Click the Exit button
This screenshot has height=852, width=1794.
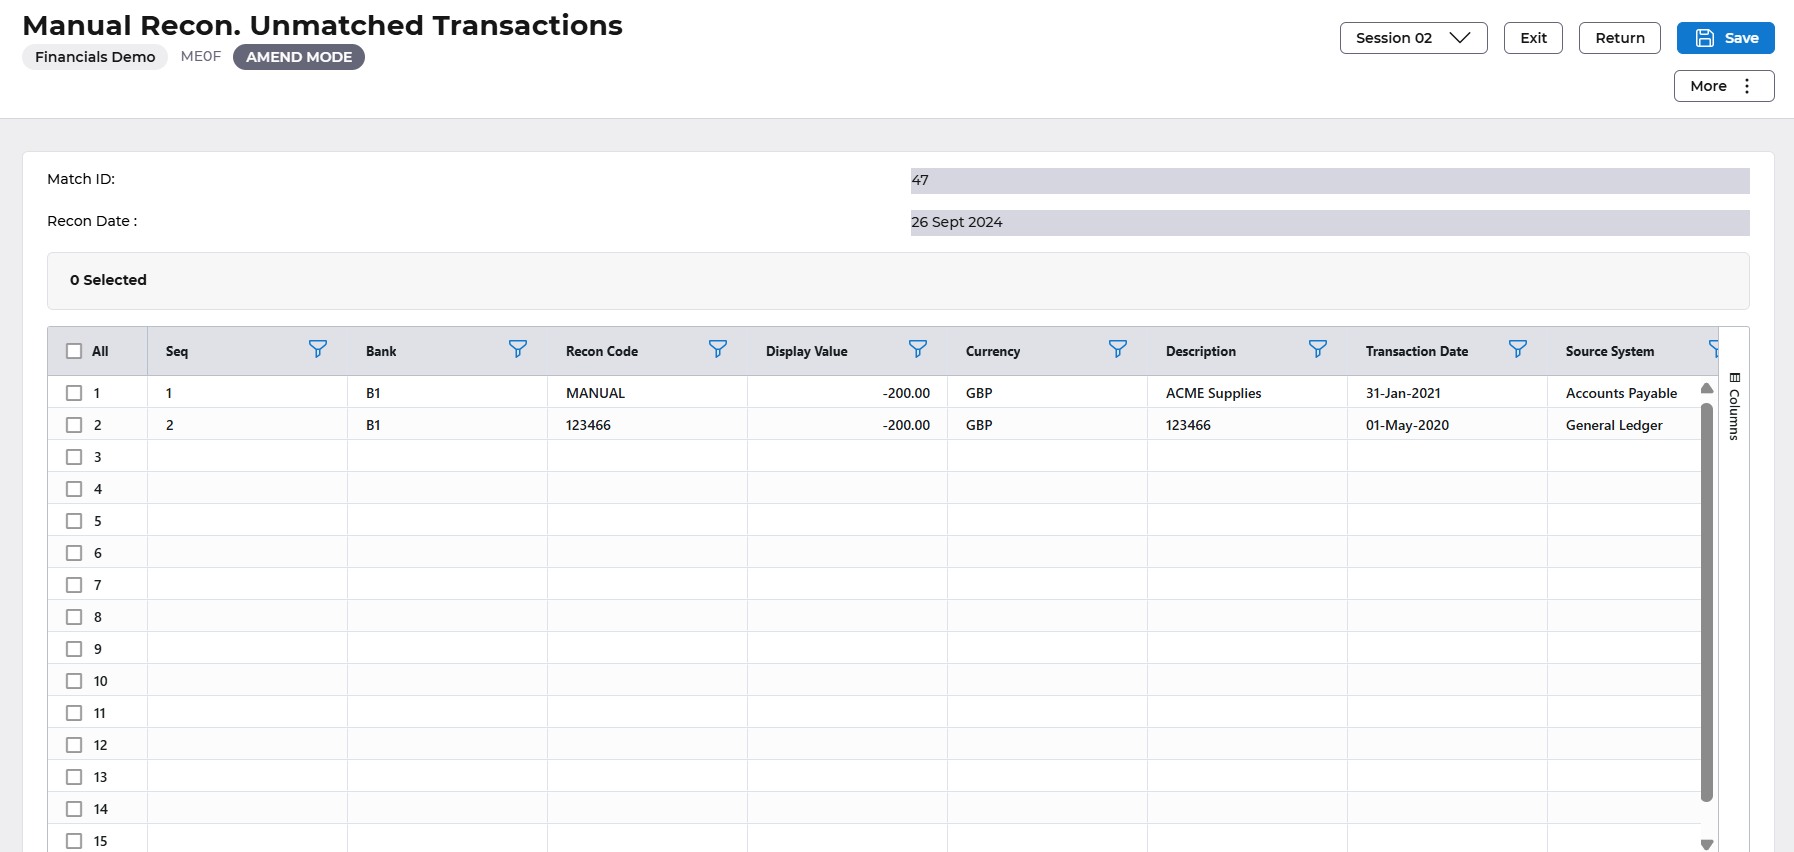tap(1533, 38)
